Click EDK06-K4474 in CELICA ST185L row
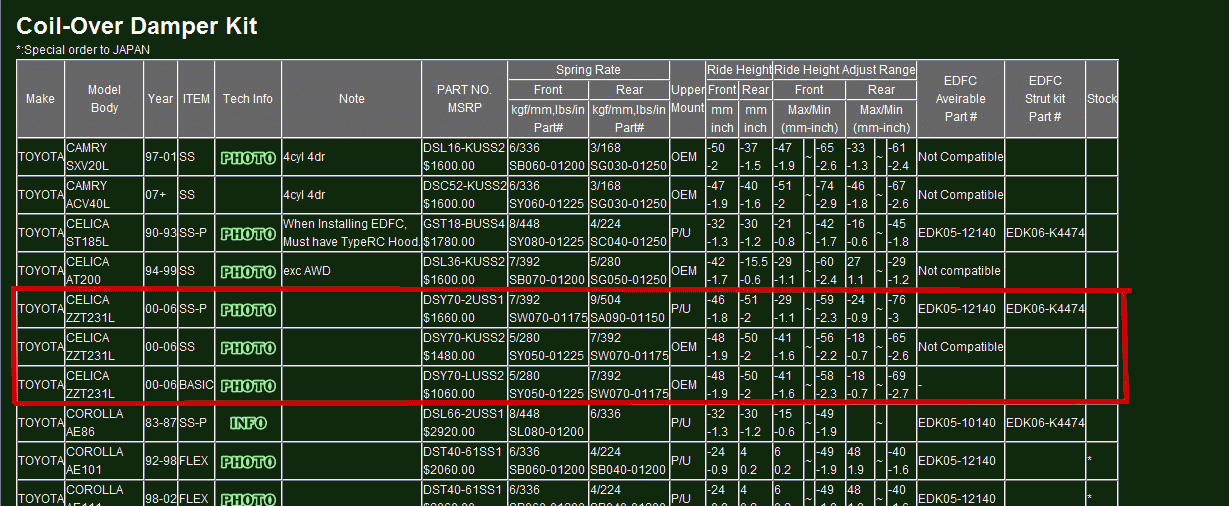This screenshot has width=1229, height=506. click(x=1045, y=233)
